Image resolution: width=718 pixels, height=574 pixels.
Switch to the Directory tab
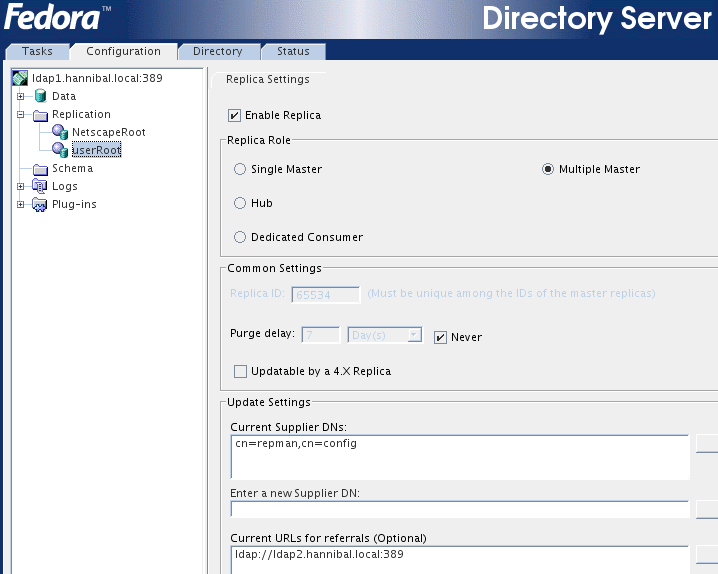218,51
